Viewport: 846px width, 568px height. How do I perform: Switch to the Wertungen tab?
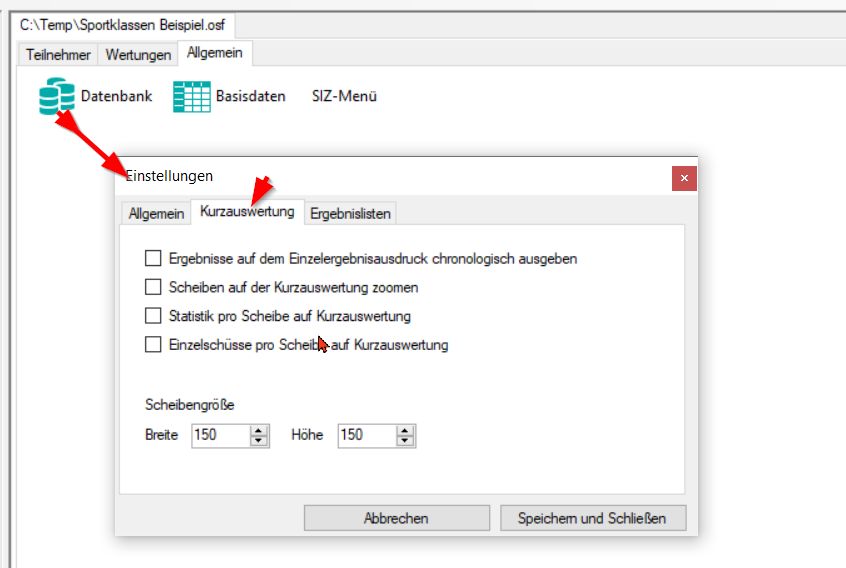coord(138,55)
